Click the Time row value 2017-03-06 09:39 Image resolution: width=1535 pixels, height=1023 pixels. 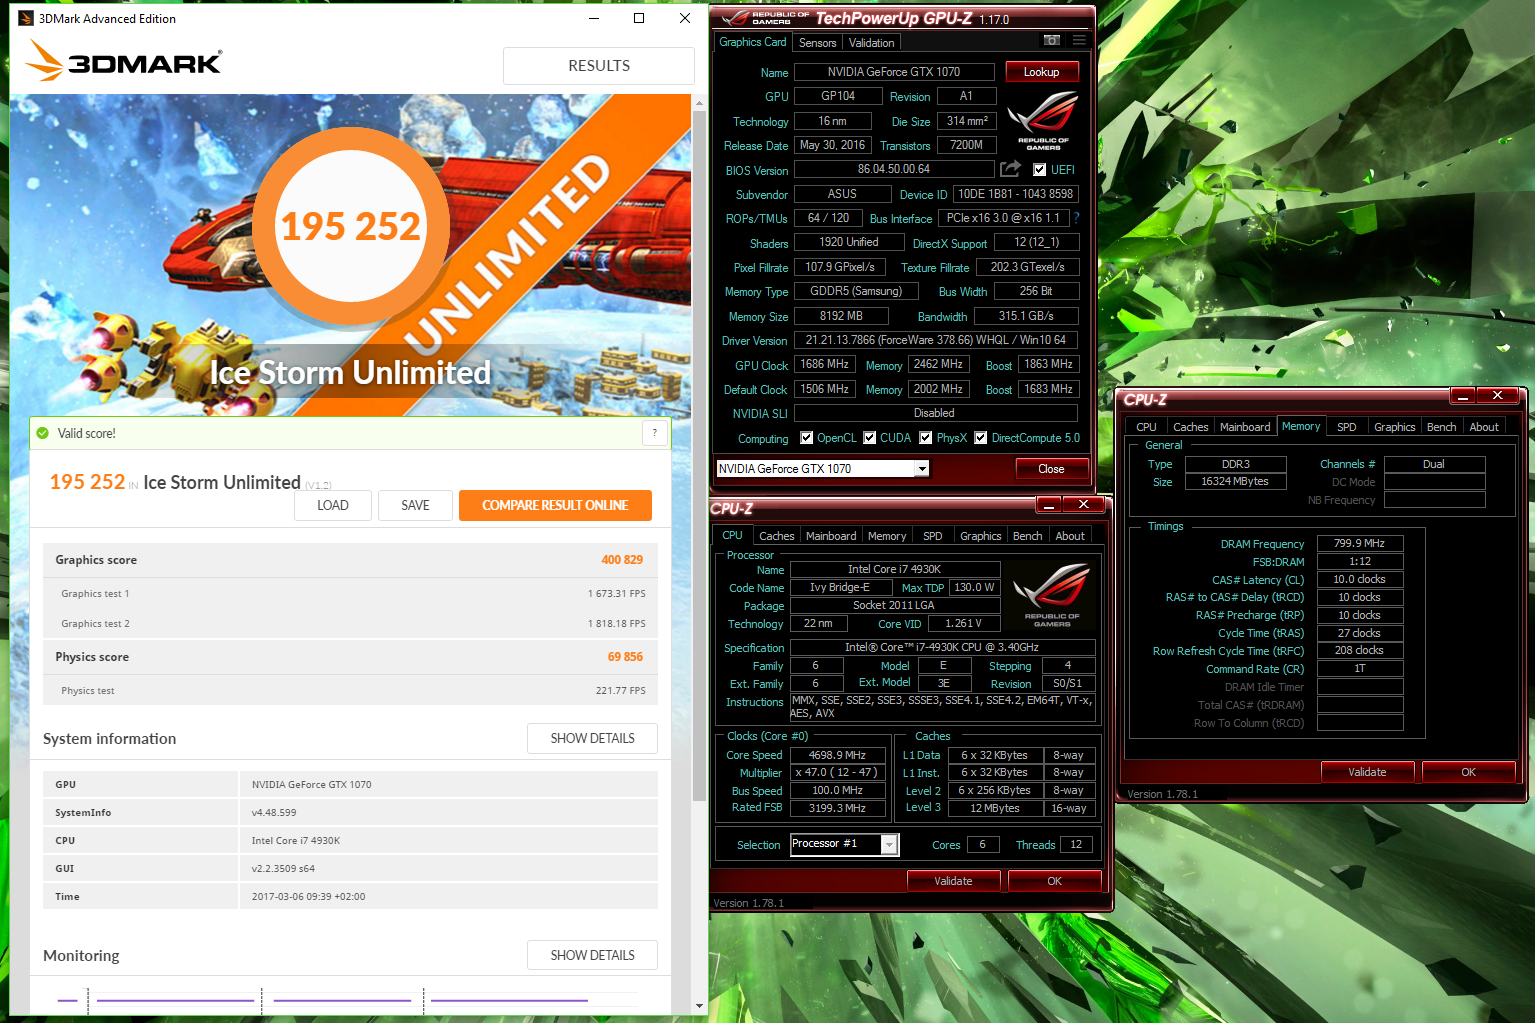(x=308, y=897)
